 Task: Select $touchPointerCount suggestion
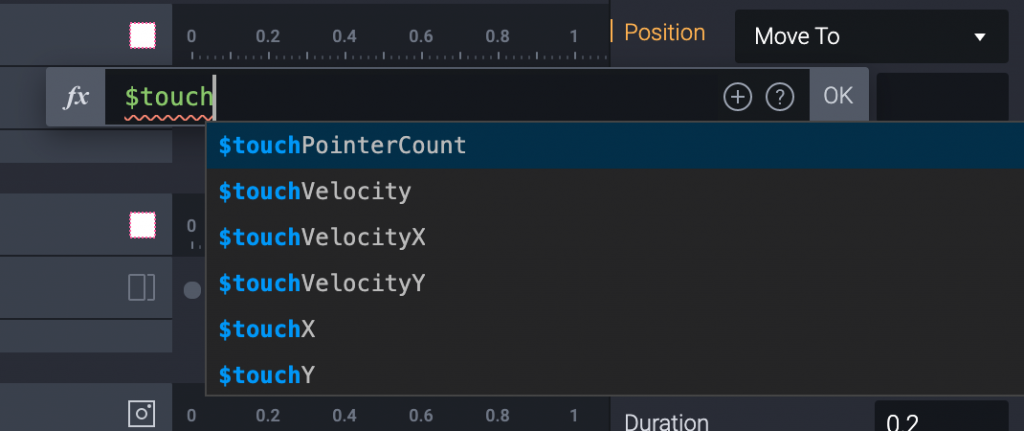[x=342, y=145]
